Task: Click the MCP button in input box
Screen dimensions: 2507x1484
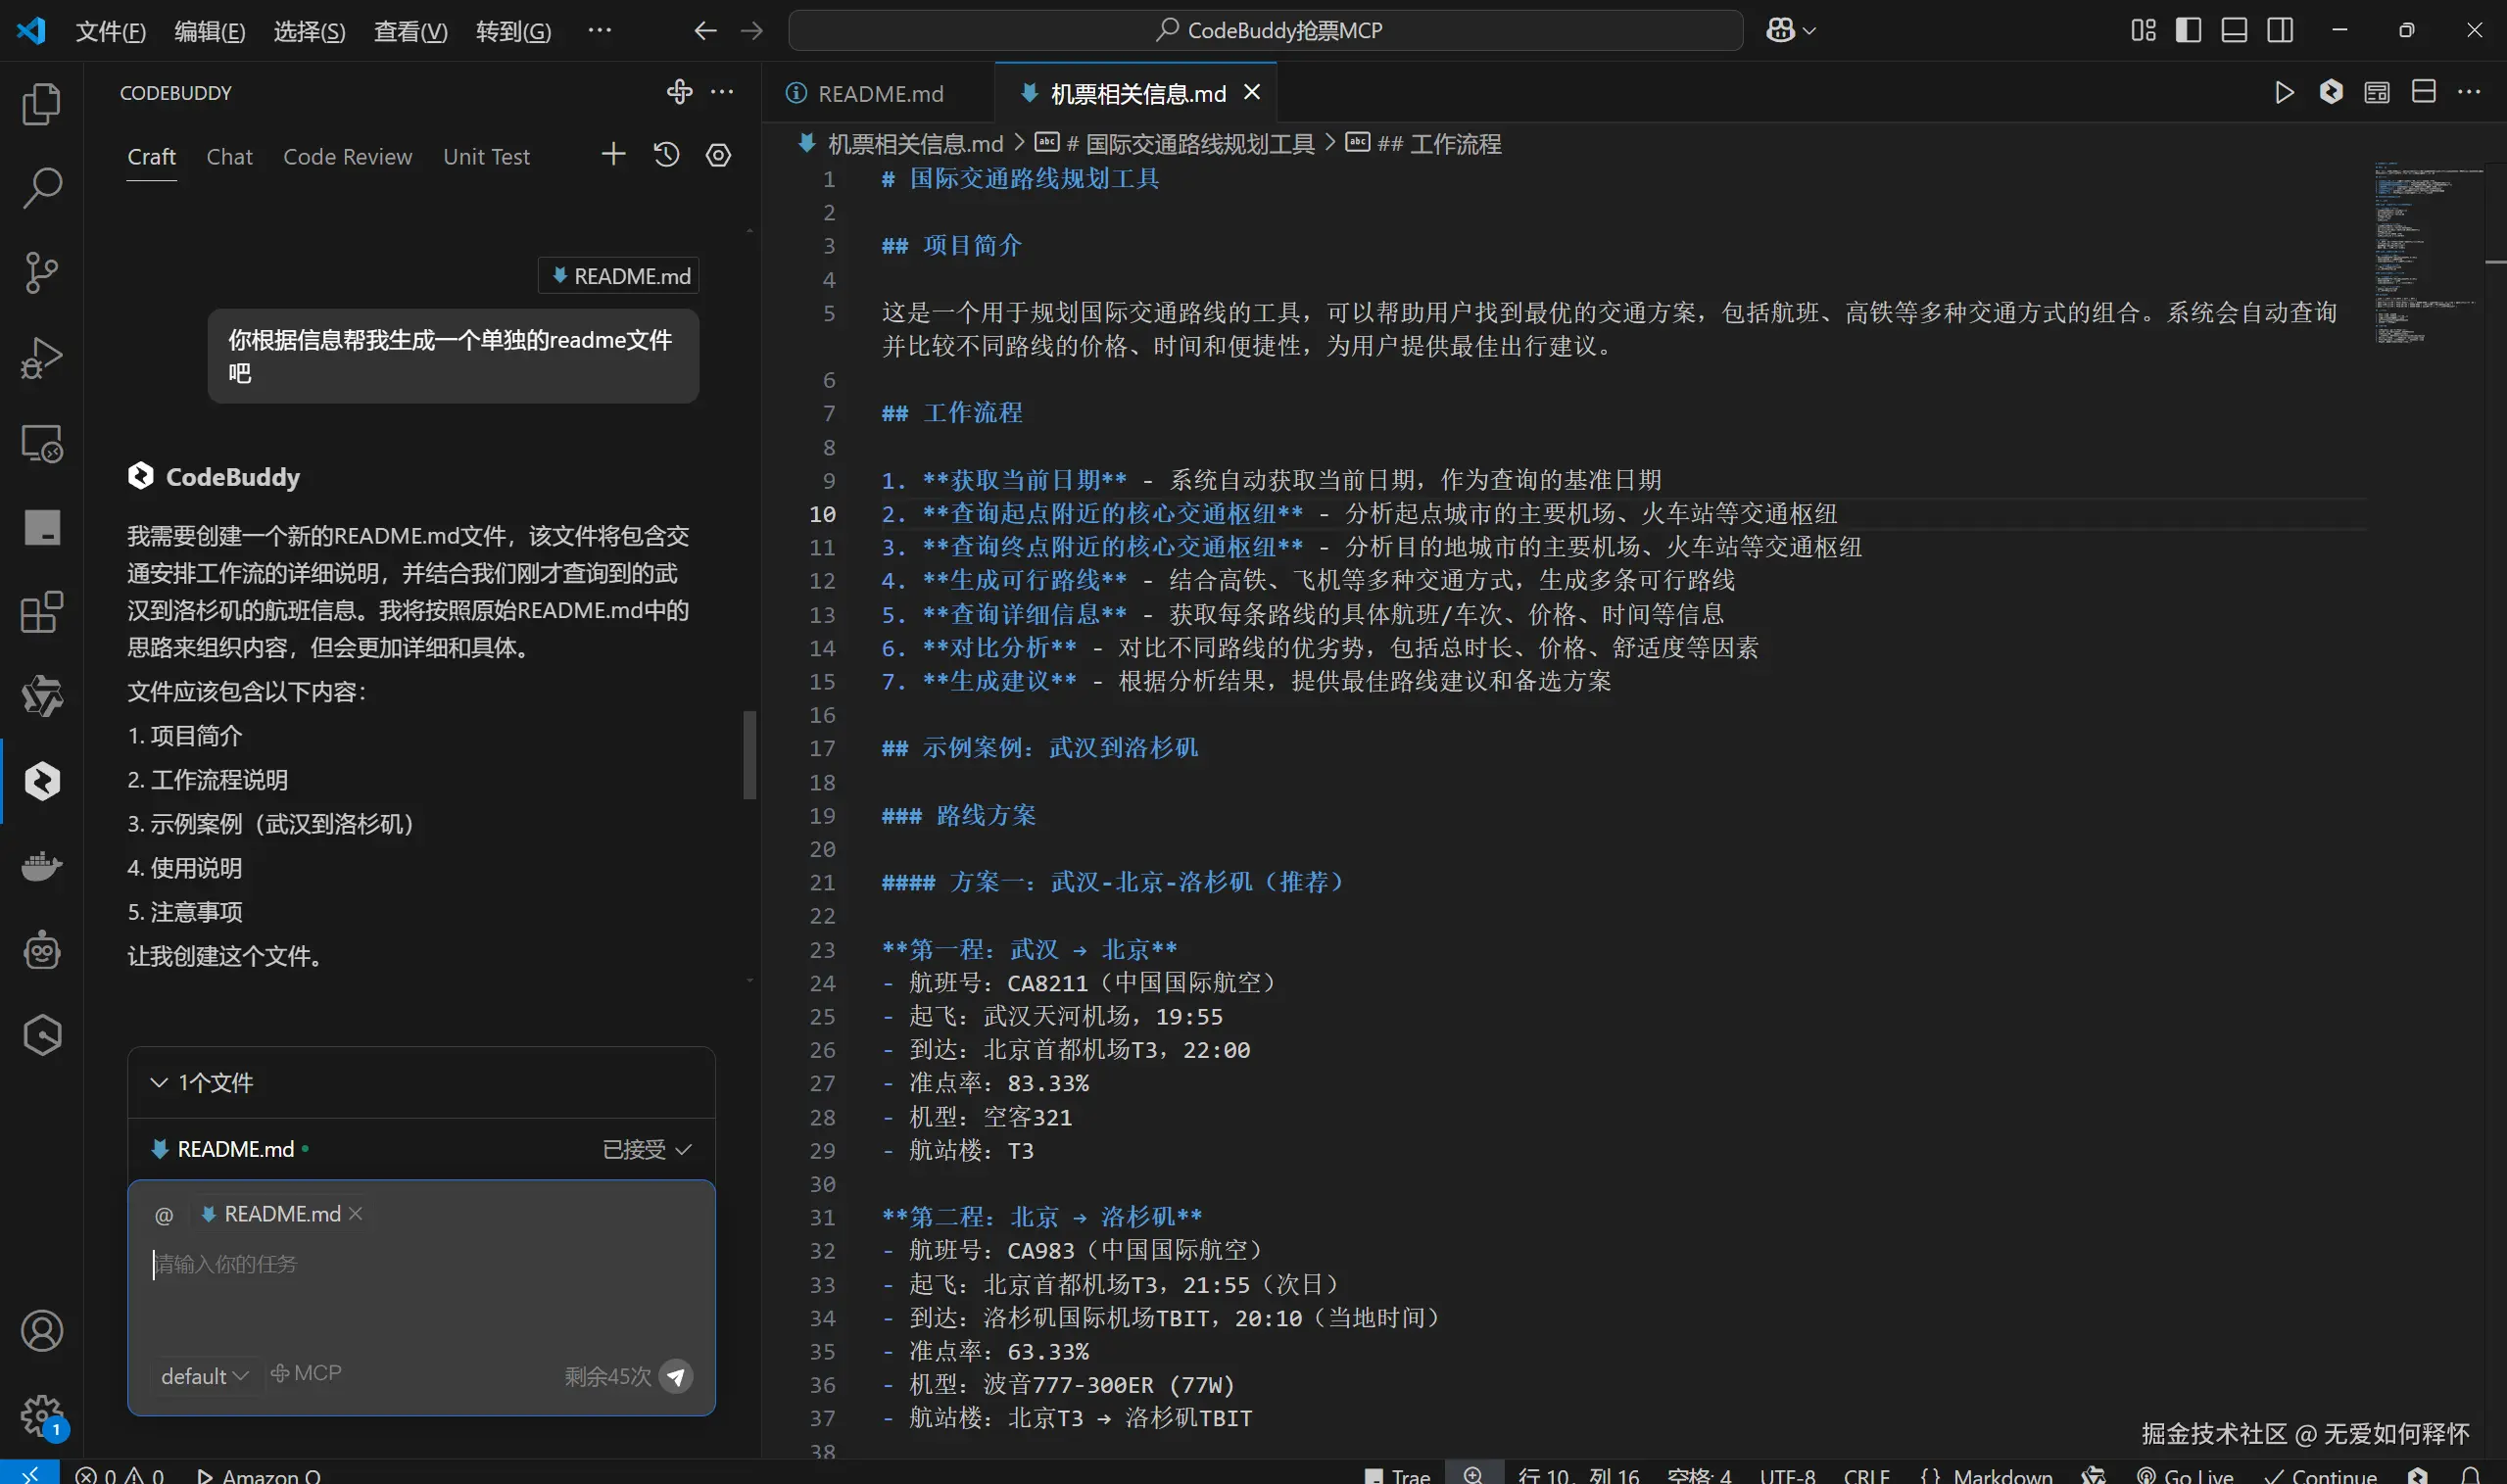Action: pyautogui.click(x=306, y=1373)
